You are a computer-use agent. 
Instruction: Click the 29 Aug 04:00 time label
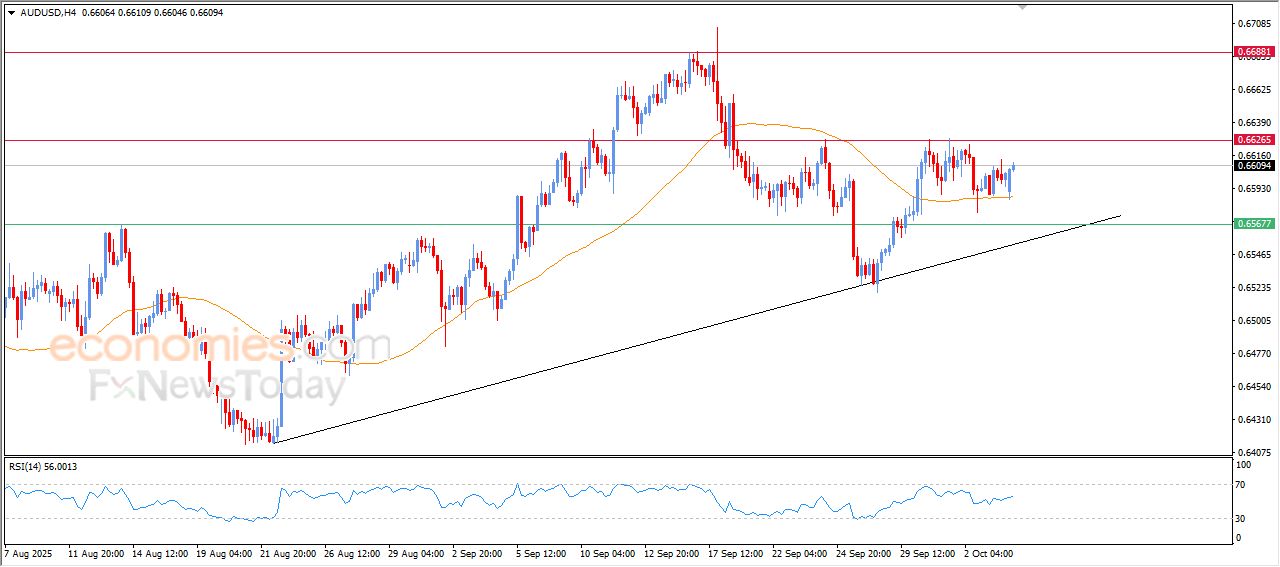point(415,552)
